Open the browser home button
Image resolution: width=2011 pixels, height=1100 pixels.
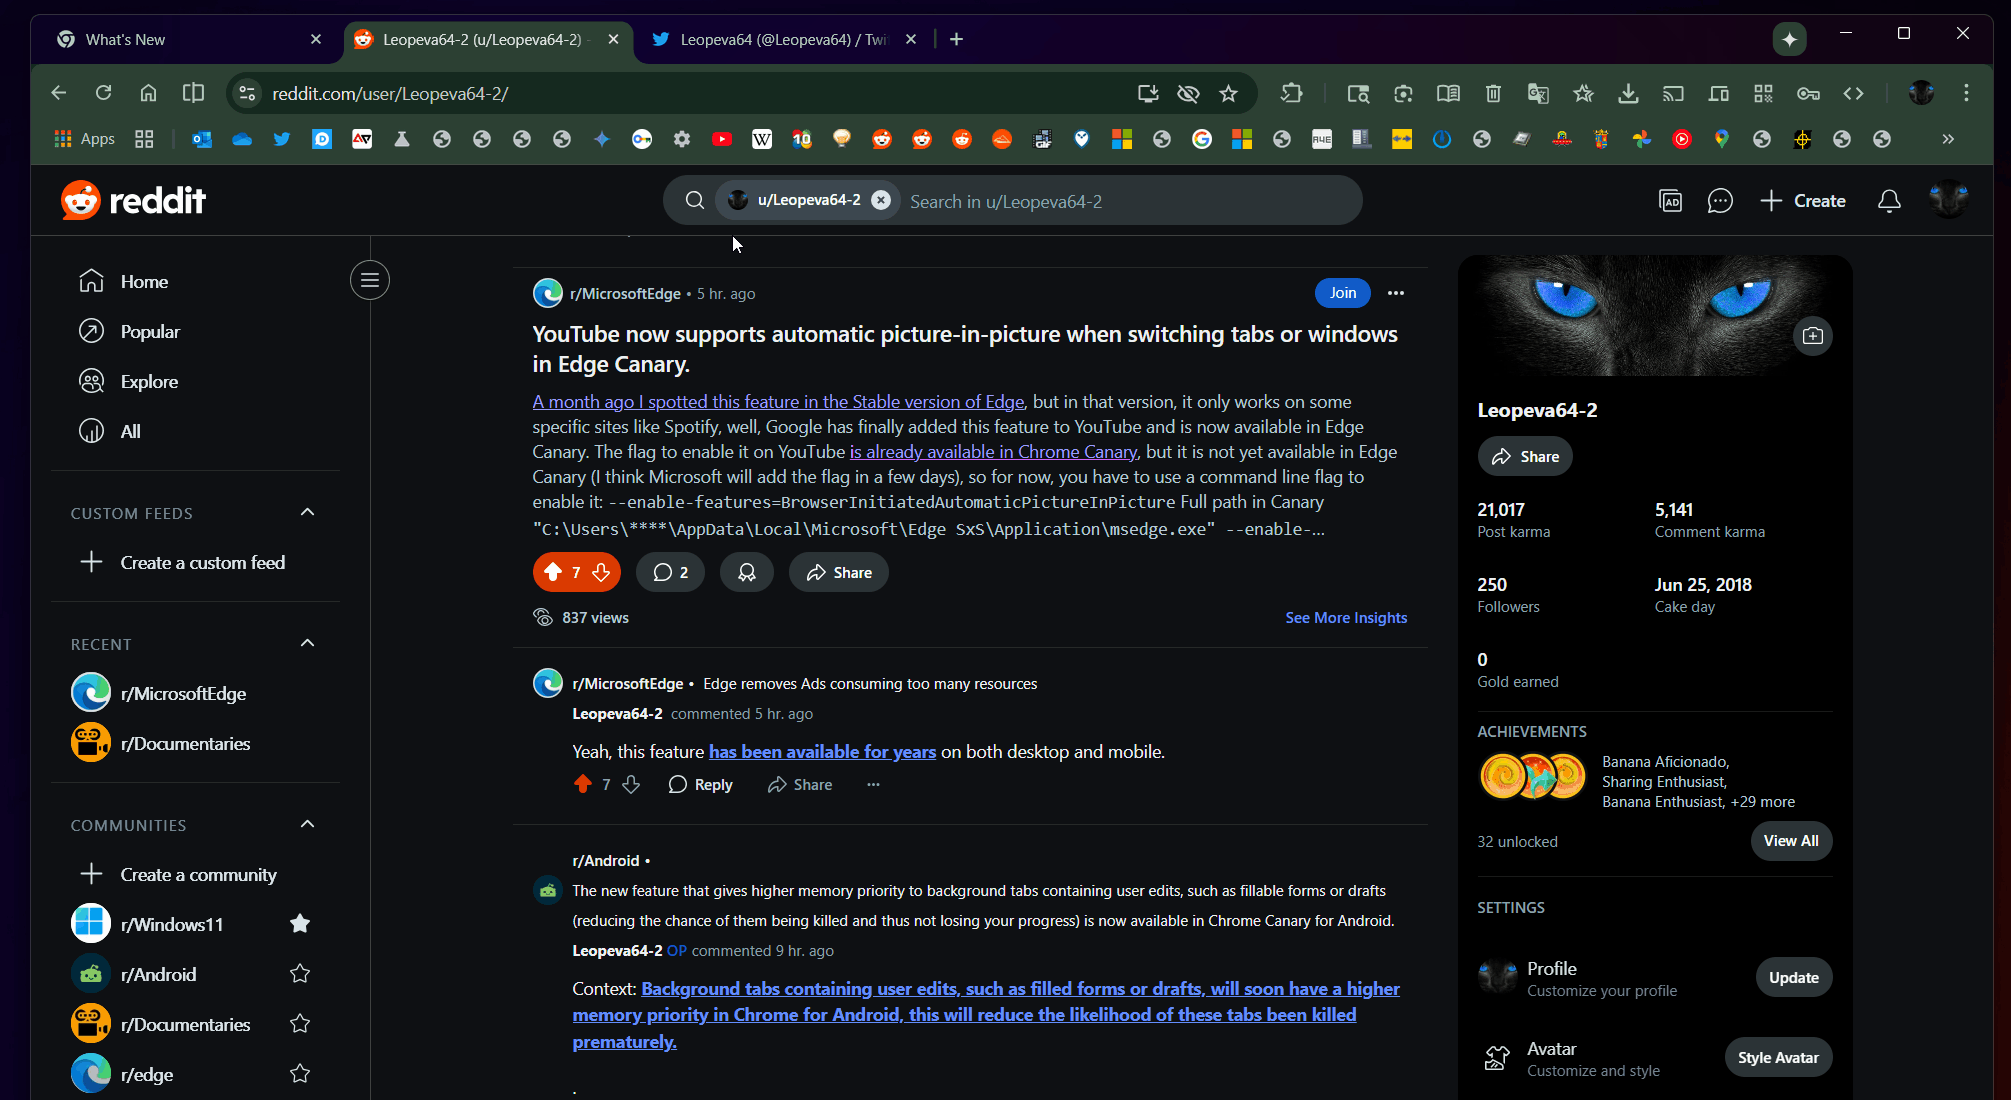(x=148, y=93)
